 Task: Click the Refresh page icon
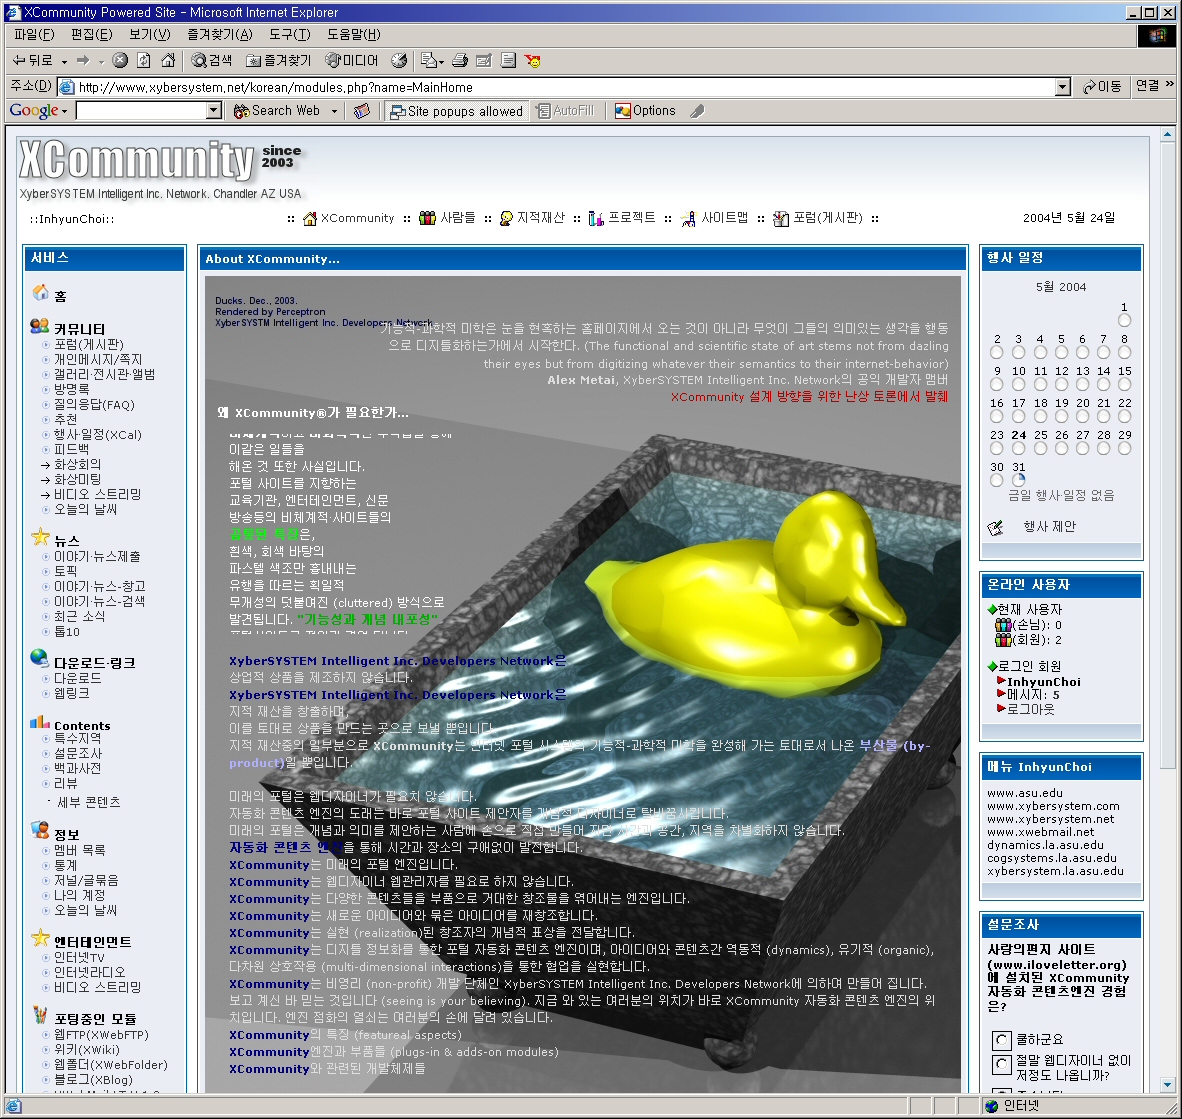[144, 60]
